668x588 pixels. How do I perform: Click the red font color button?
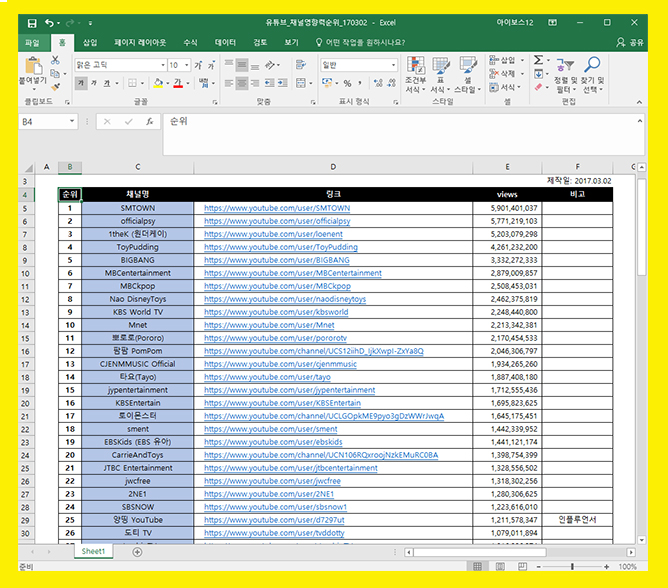[x=178, y=83]
